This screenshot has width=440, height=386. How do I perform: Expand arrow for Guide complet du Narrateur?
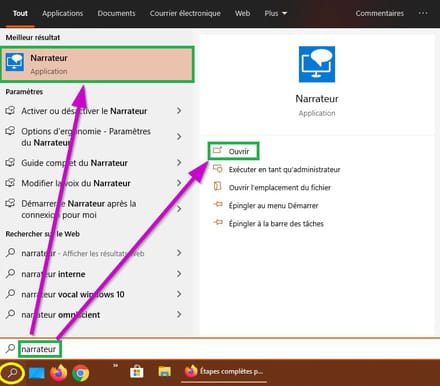[179, 163]
